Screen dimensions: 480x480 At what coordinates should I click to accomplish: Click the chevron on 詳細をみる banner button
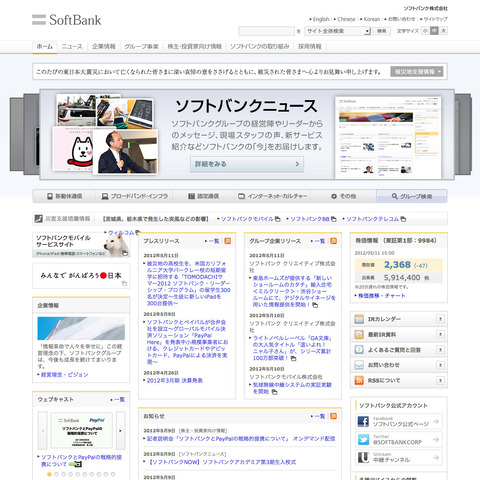click(x=297, y=164)
